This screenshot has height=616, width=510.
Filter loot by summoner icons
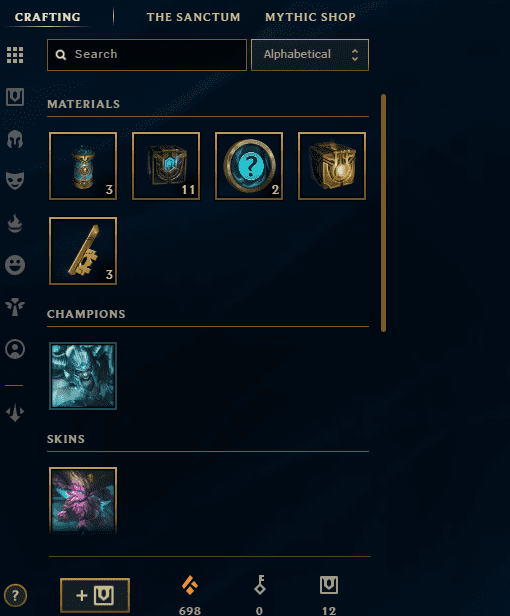(x=15, y=349)
